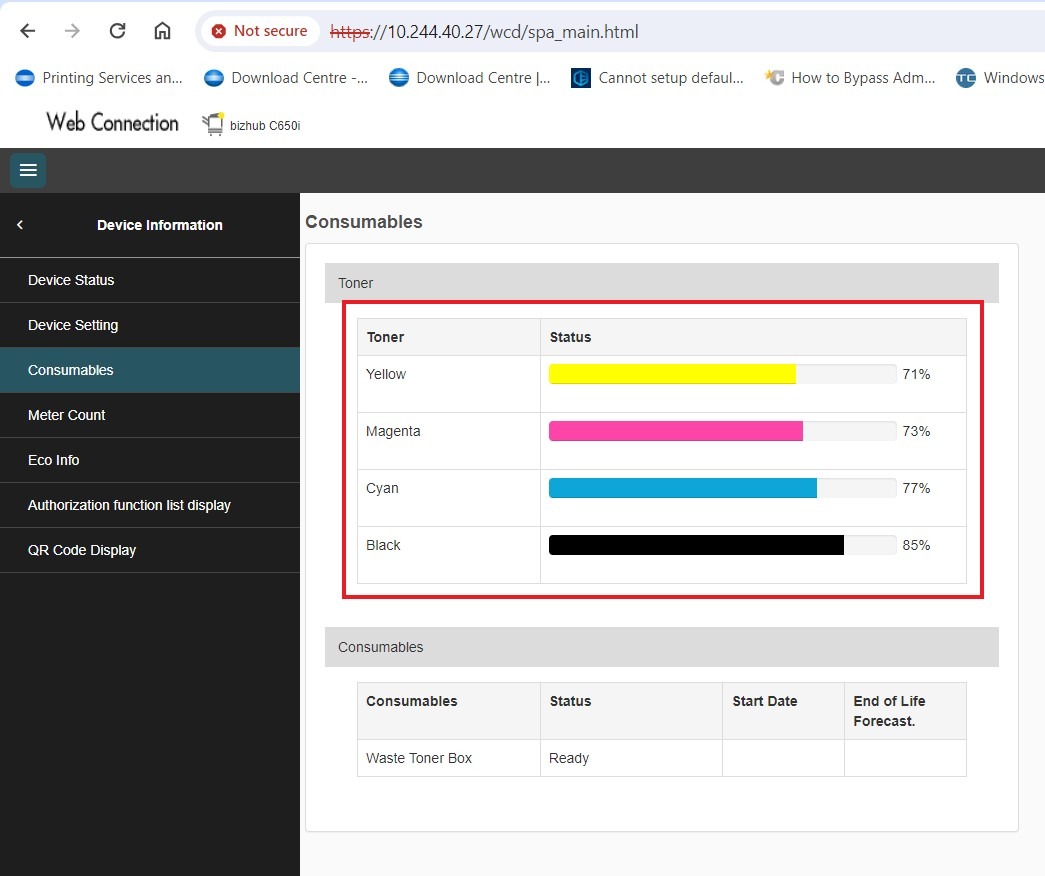Open the Device Status menu item

click(x=71, y=280)
